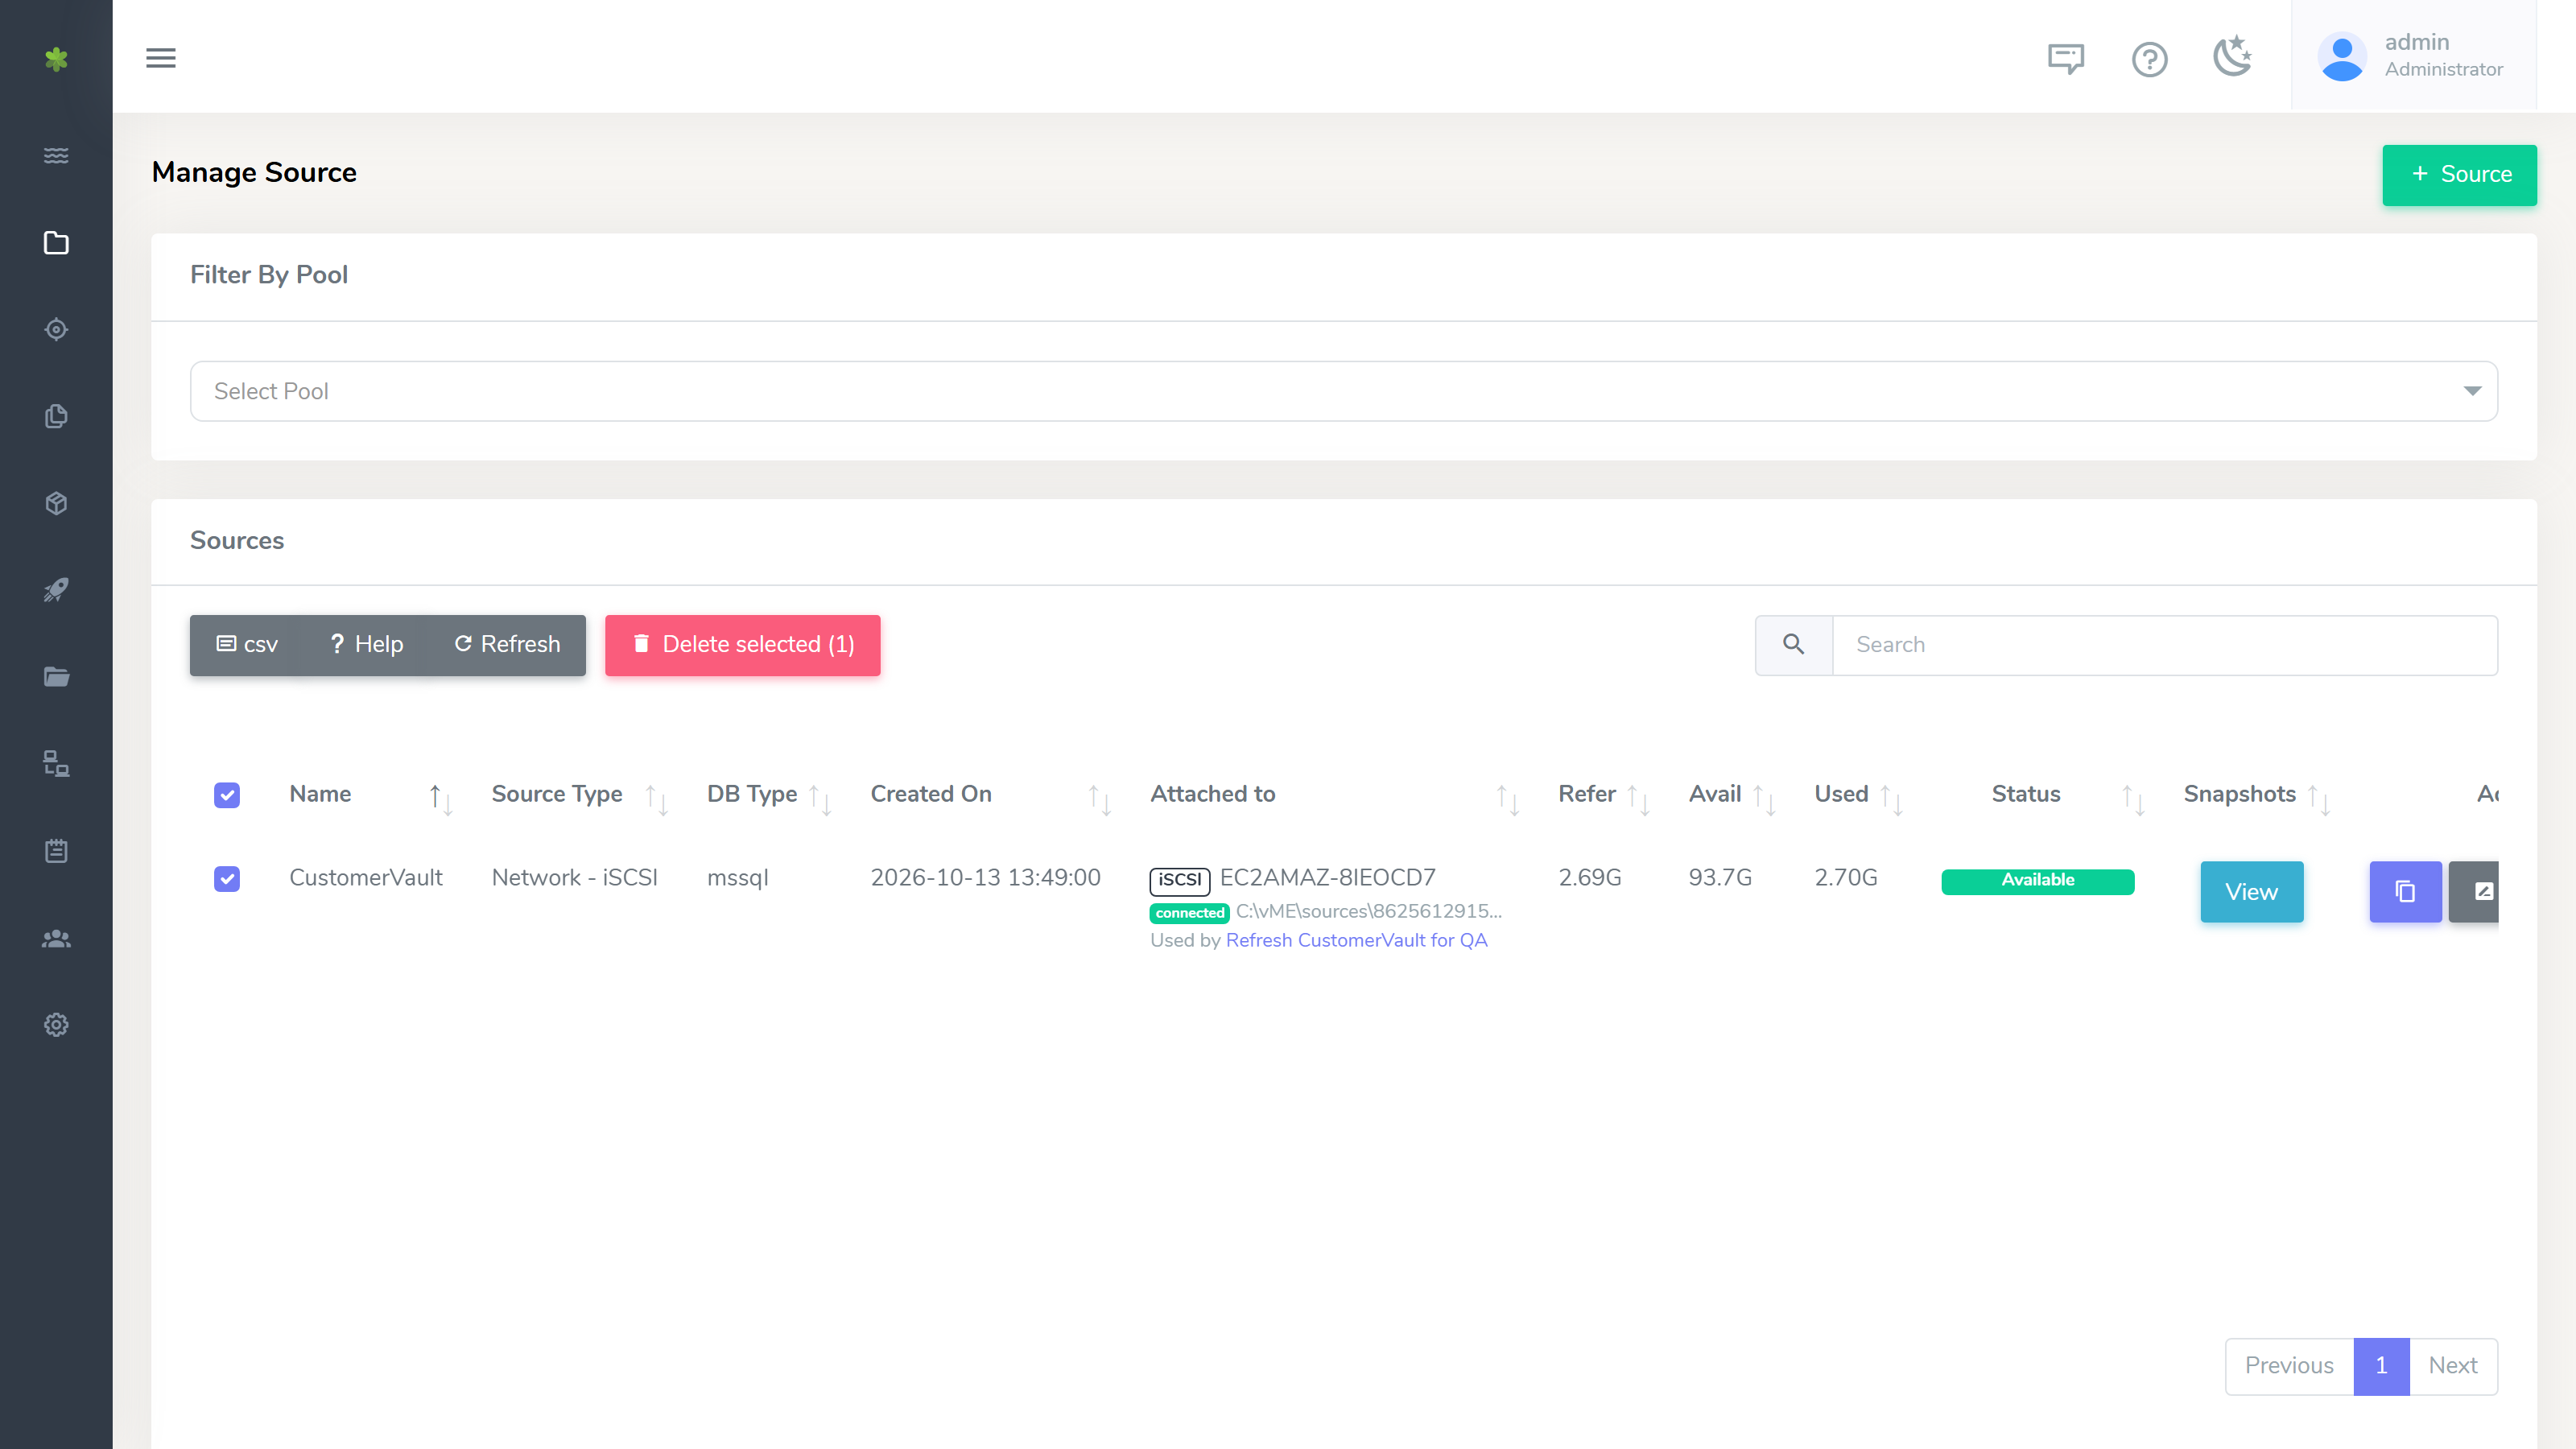Viewport: 2576px width, 1449px height.
Task: Click the help question-mark icon in header
Action: [2149, 59]
